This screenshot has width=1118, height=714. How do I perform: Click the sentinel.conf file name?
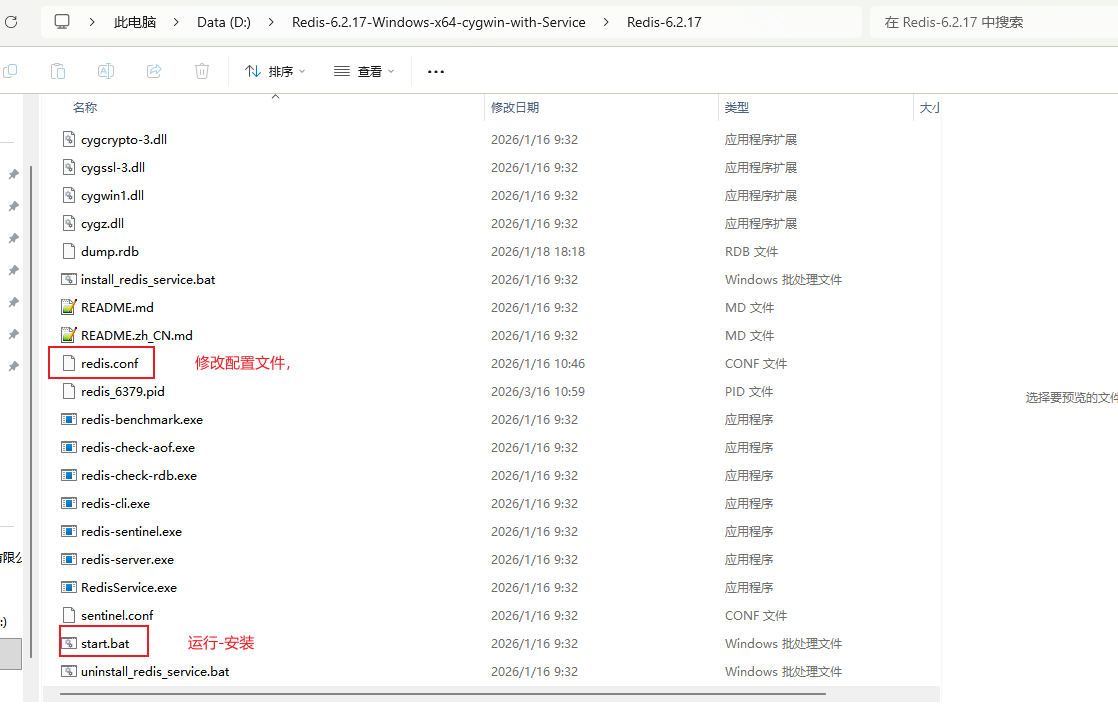[x=117, y=615]
